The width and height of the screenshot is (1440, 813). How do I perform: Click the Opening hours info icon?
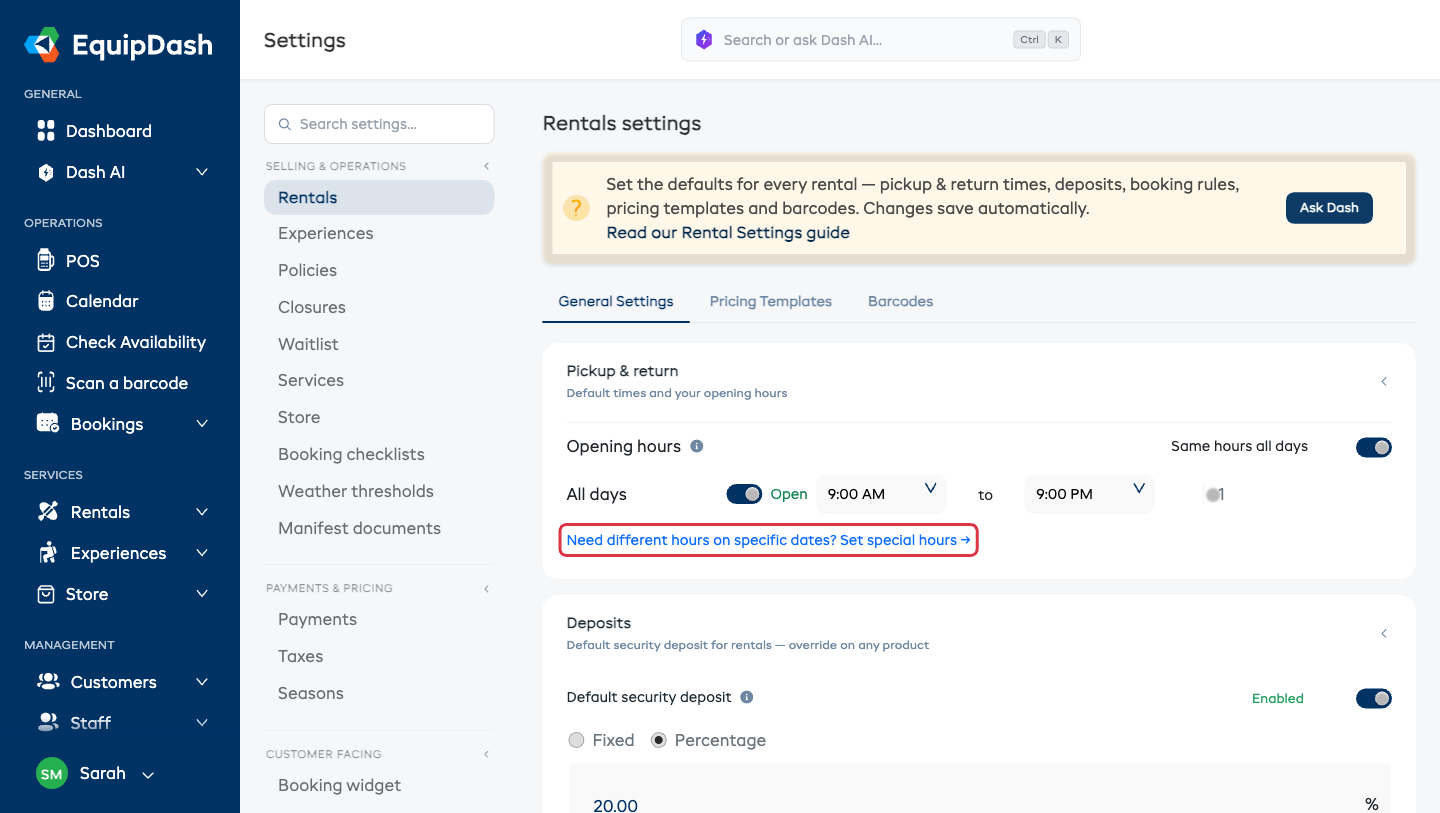697,446
